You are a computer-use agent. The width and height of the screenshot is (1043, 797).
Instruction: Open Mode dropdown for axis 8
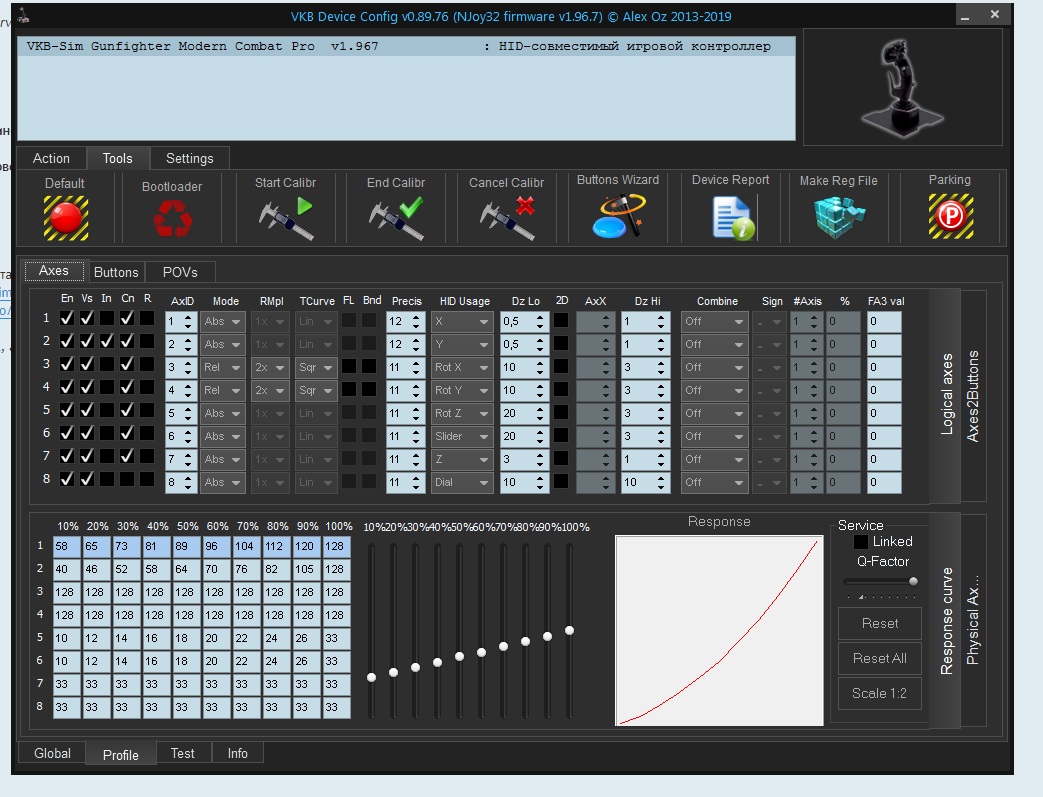[223, 482]
